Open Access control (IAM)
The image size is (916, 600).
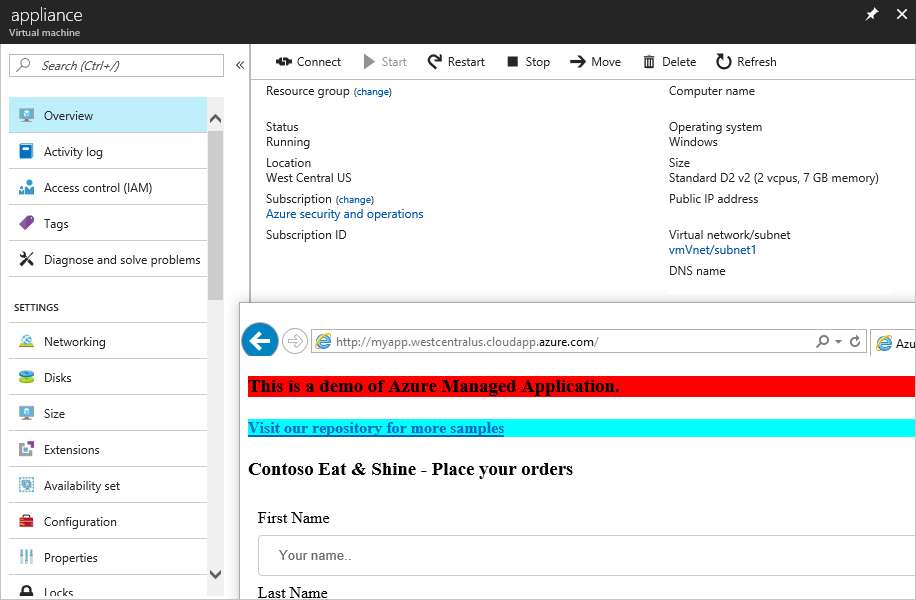click(x=27, y=187)
